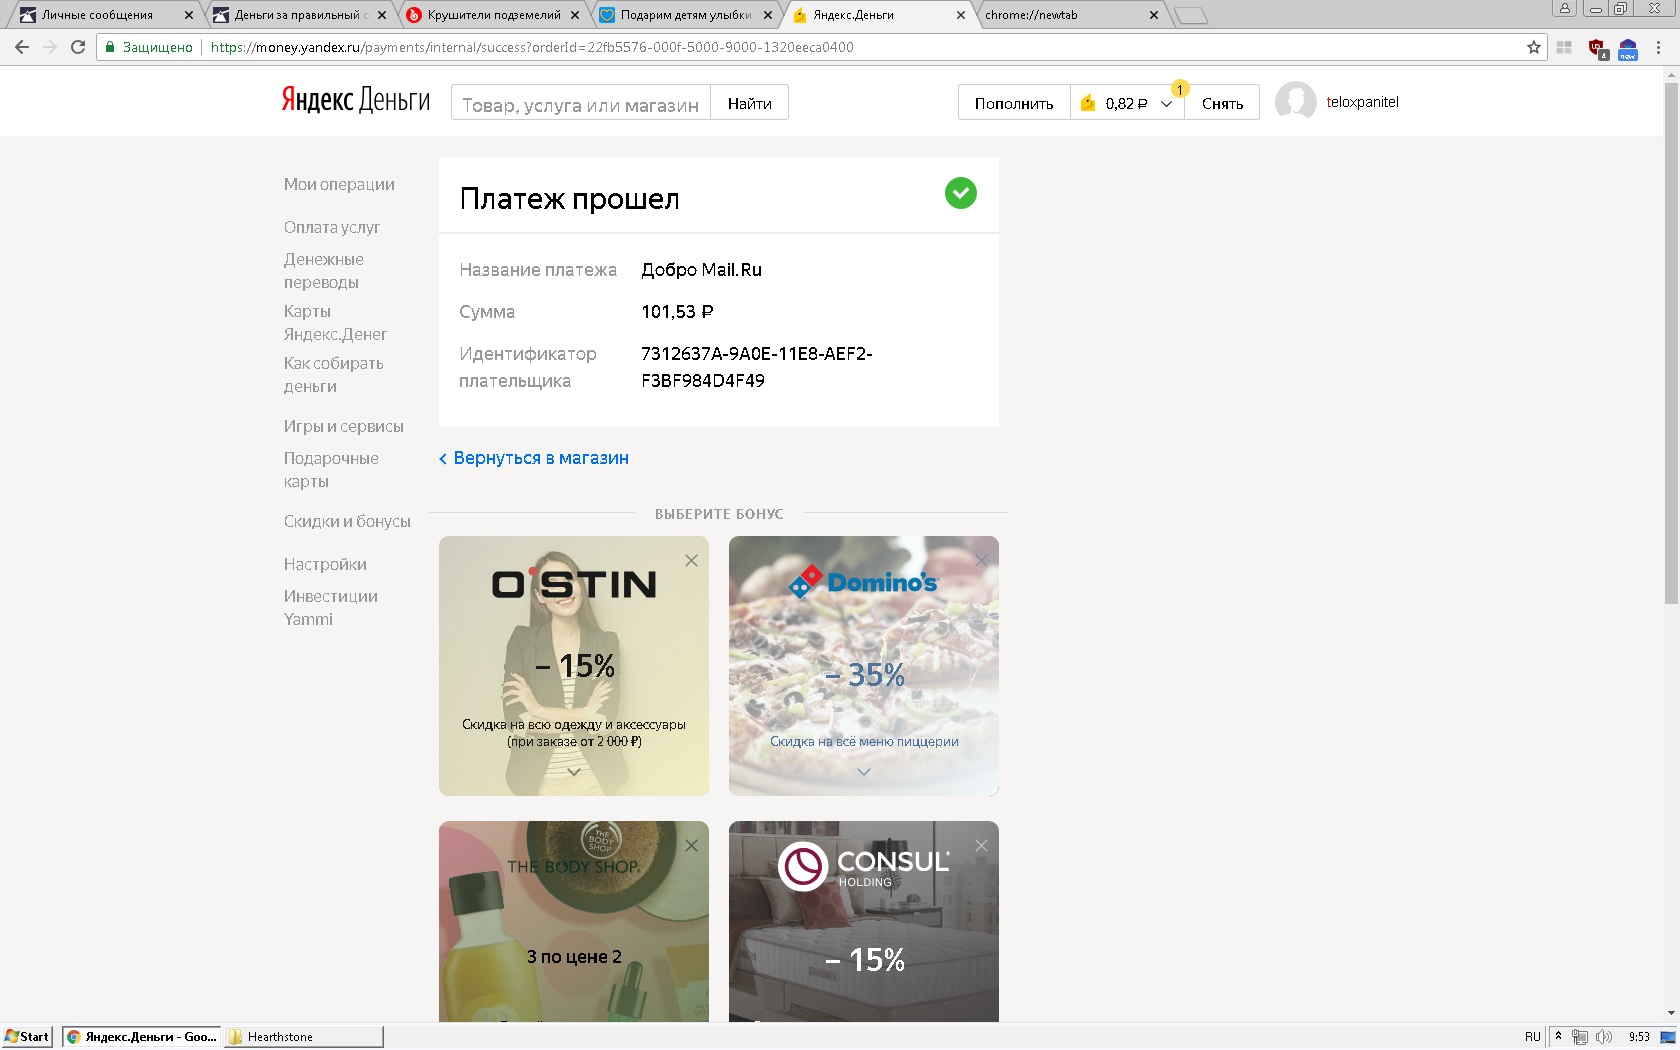
Task: Click the browser address bar URL
Action: [532, 47]
